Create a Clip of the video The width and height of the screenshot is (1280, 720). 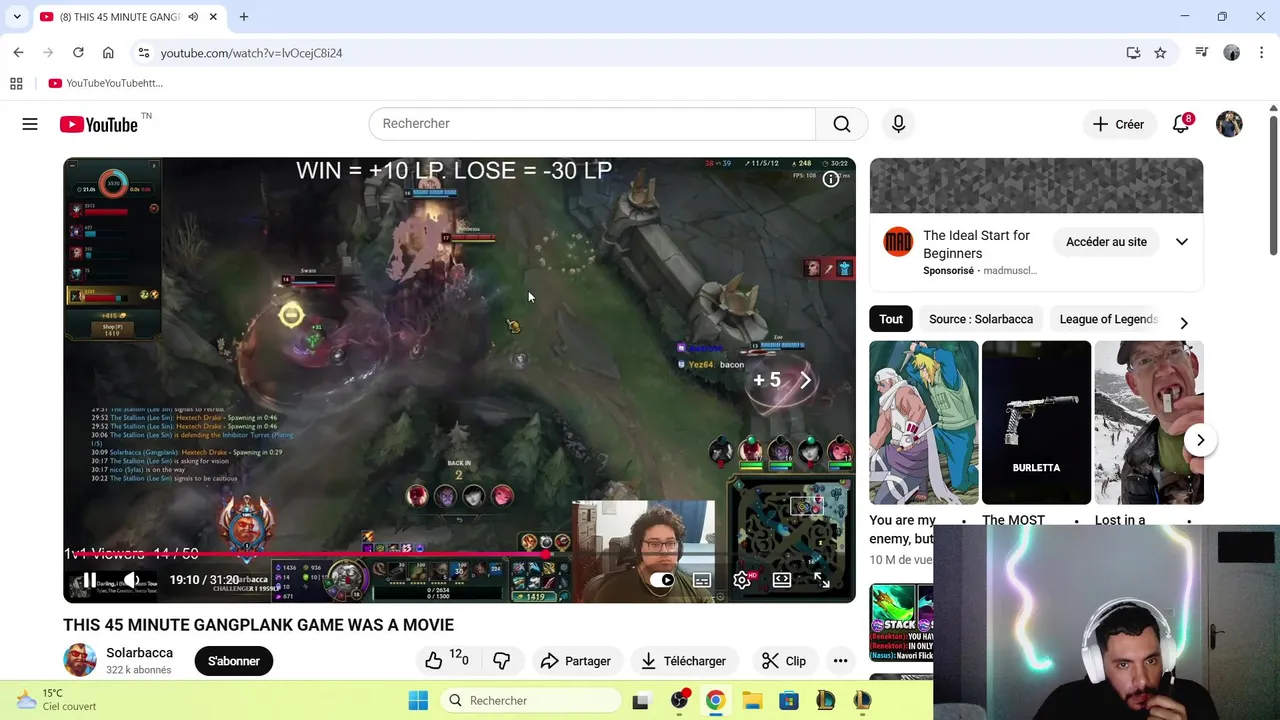[x=784, y=661]
